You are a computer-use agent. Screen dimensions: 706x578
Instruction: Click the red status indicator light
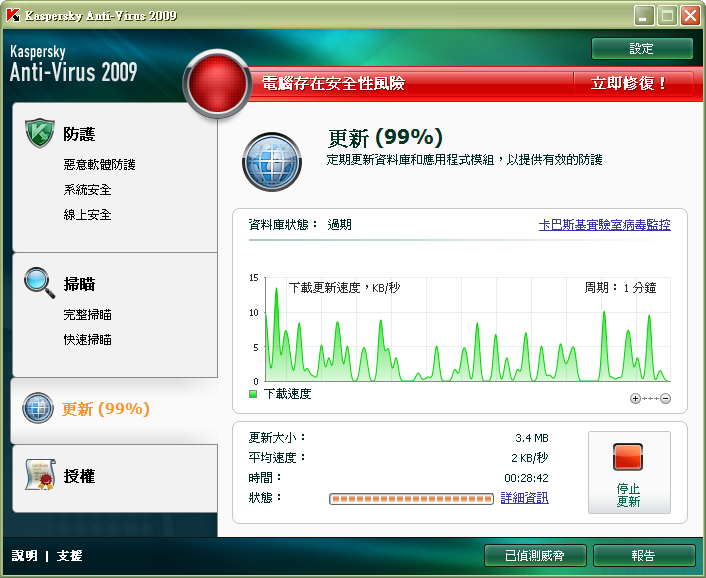pyautogui.click(x=217, y=84)
